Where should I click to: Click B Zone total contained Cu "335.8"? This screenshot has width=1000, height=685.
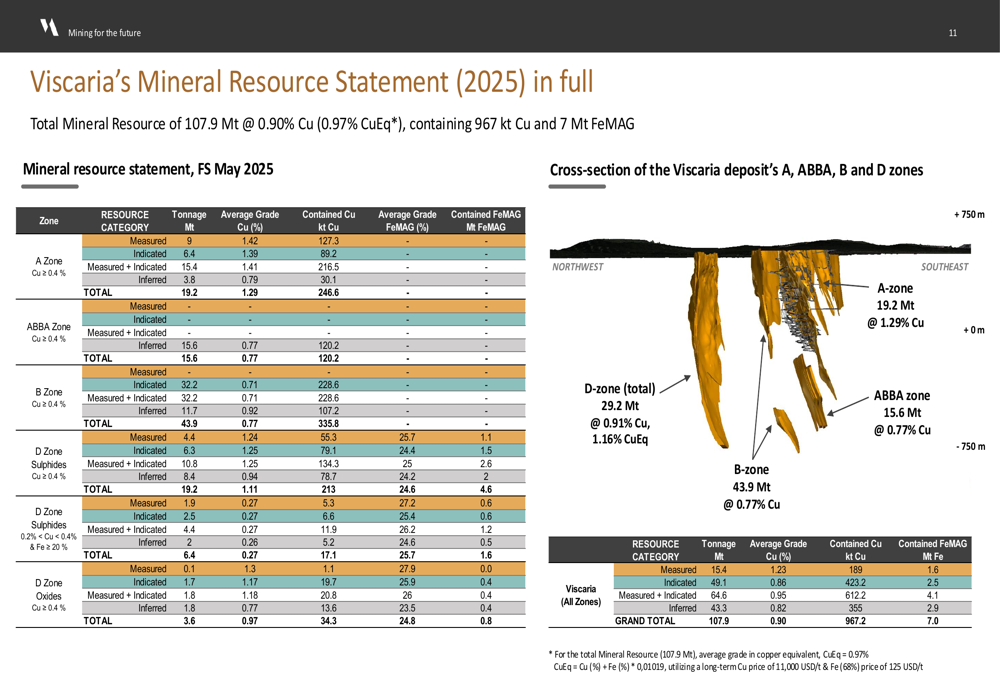point(328,424)
